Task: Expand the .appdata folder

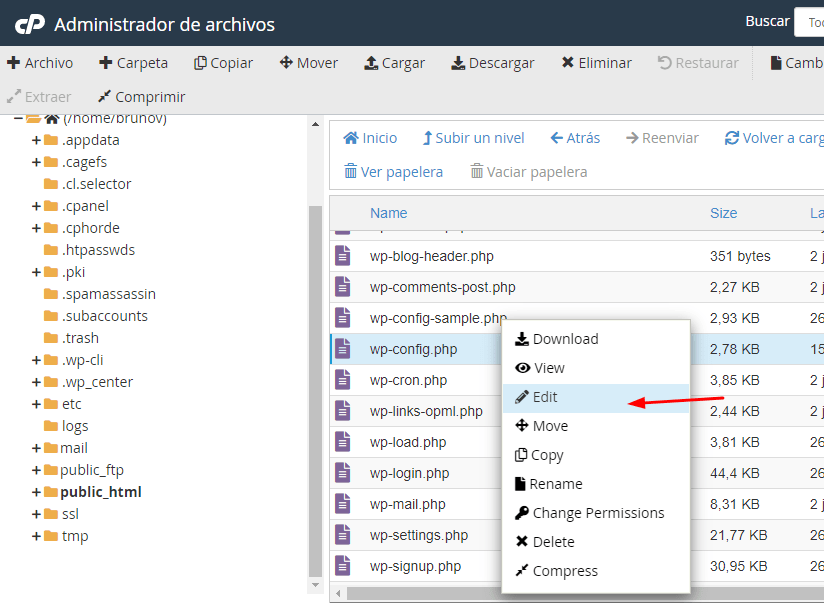Action: 36,140
